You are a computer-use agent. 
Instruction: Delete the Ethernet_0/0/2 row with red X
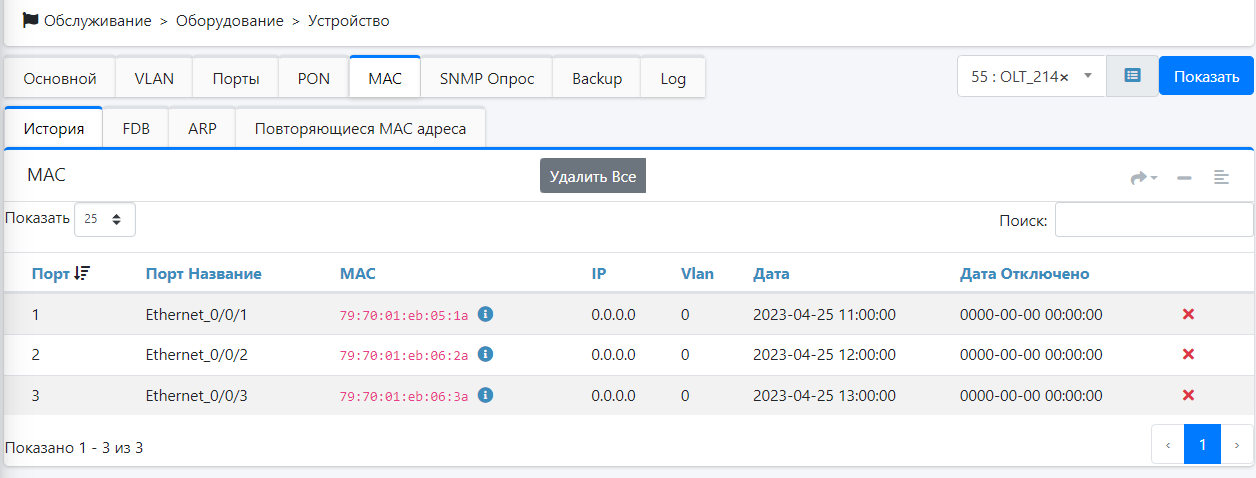click(x=1188, y=354)
